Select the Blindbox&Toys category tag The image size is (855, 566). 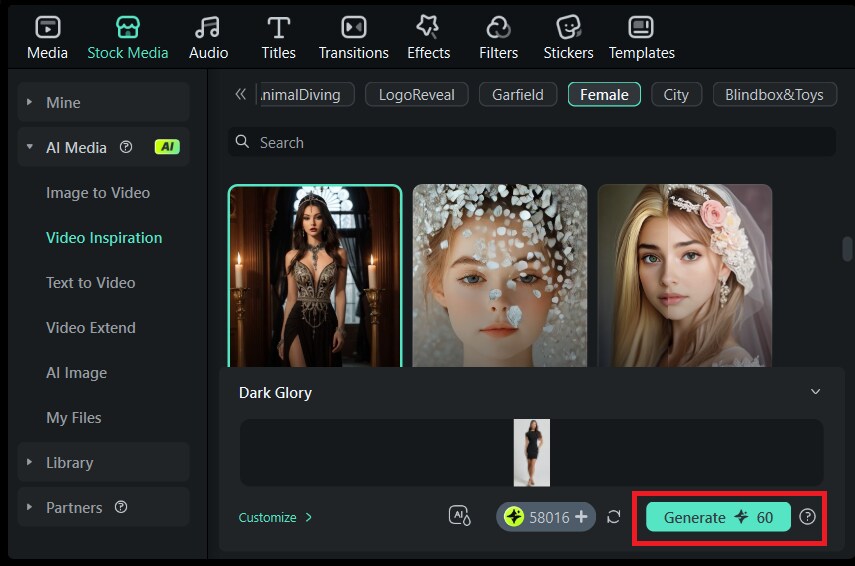774,95
